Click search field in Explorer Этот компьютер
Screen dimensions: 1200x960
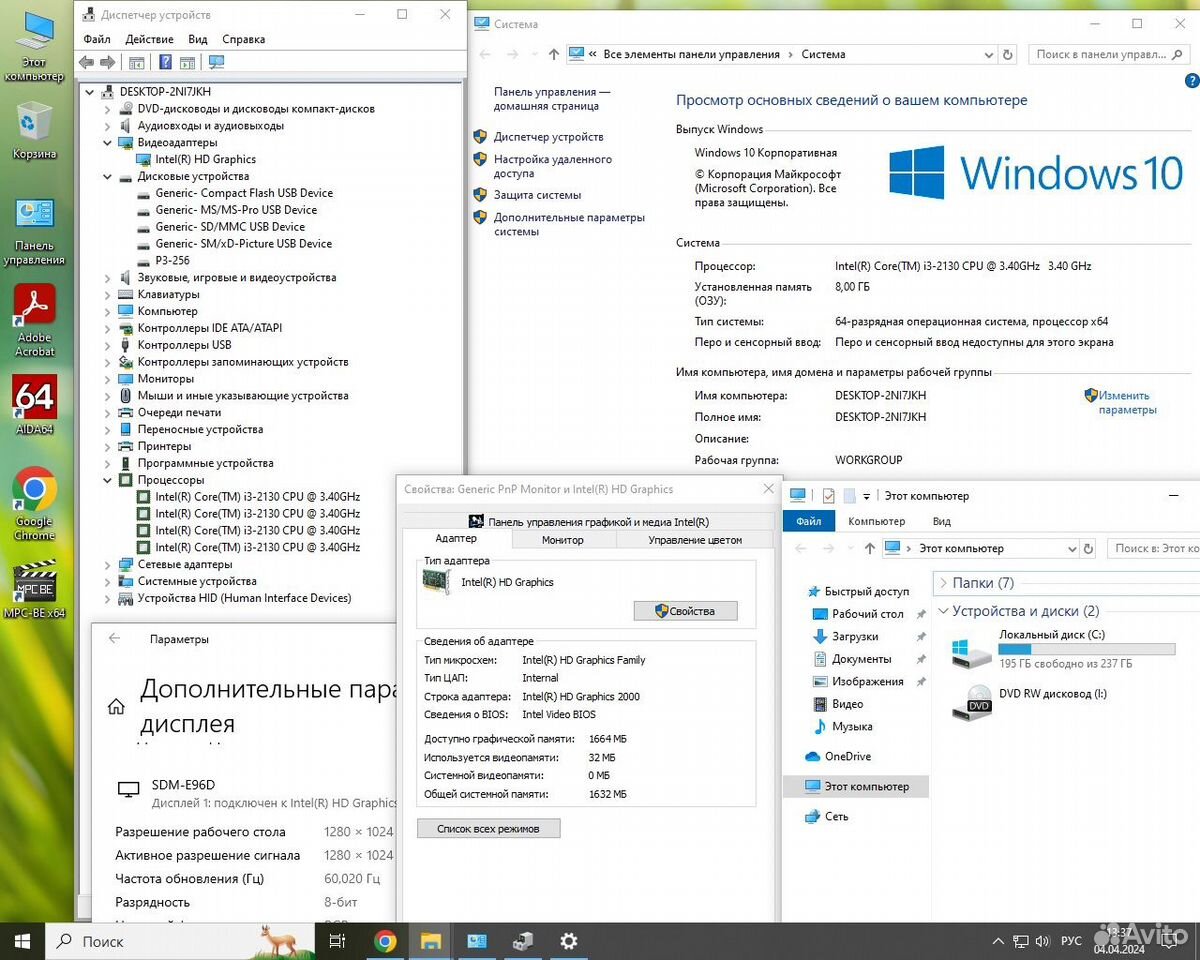[1153, 548]
